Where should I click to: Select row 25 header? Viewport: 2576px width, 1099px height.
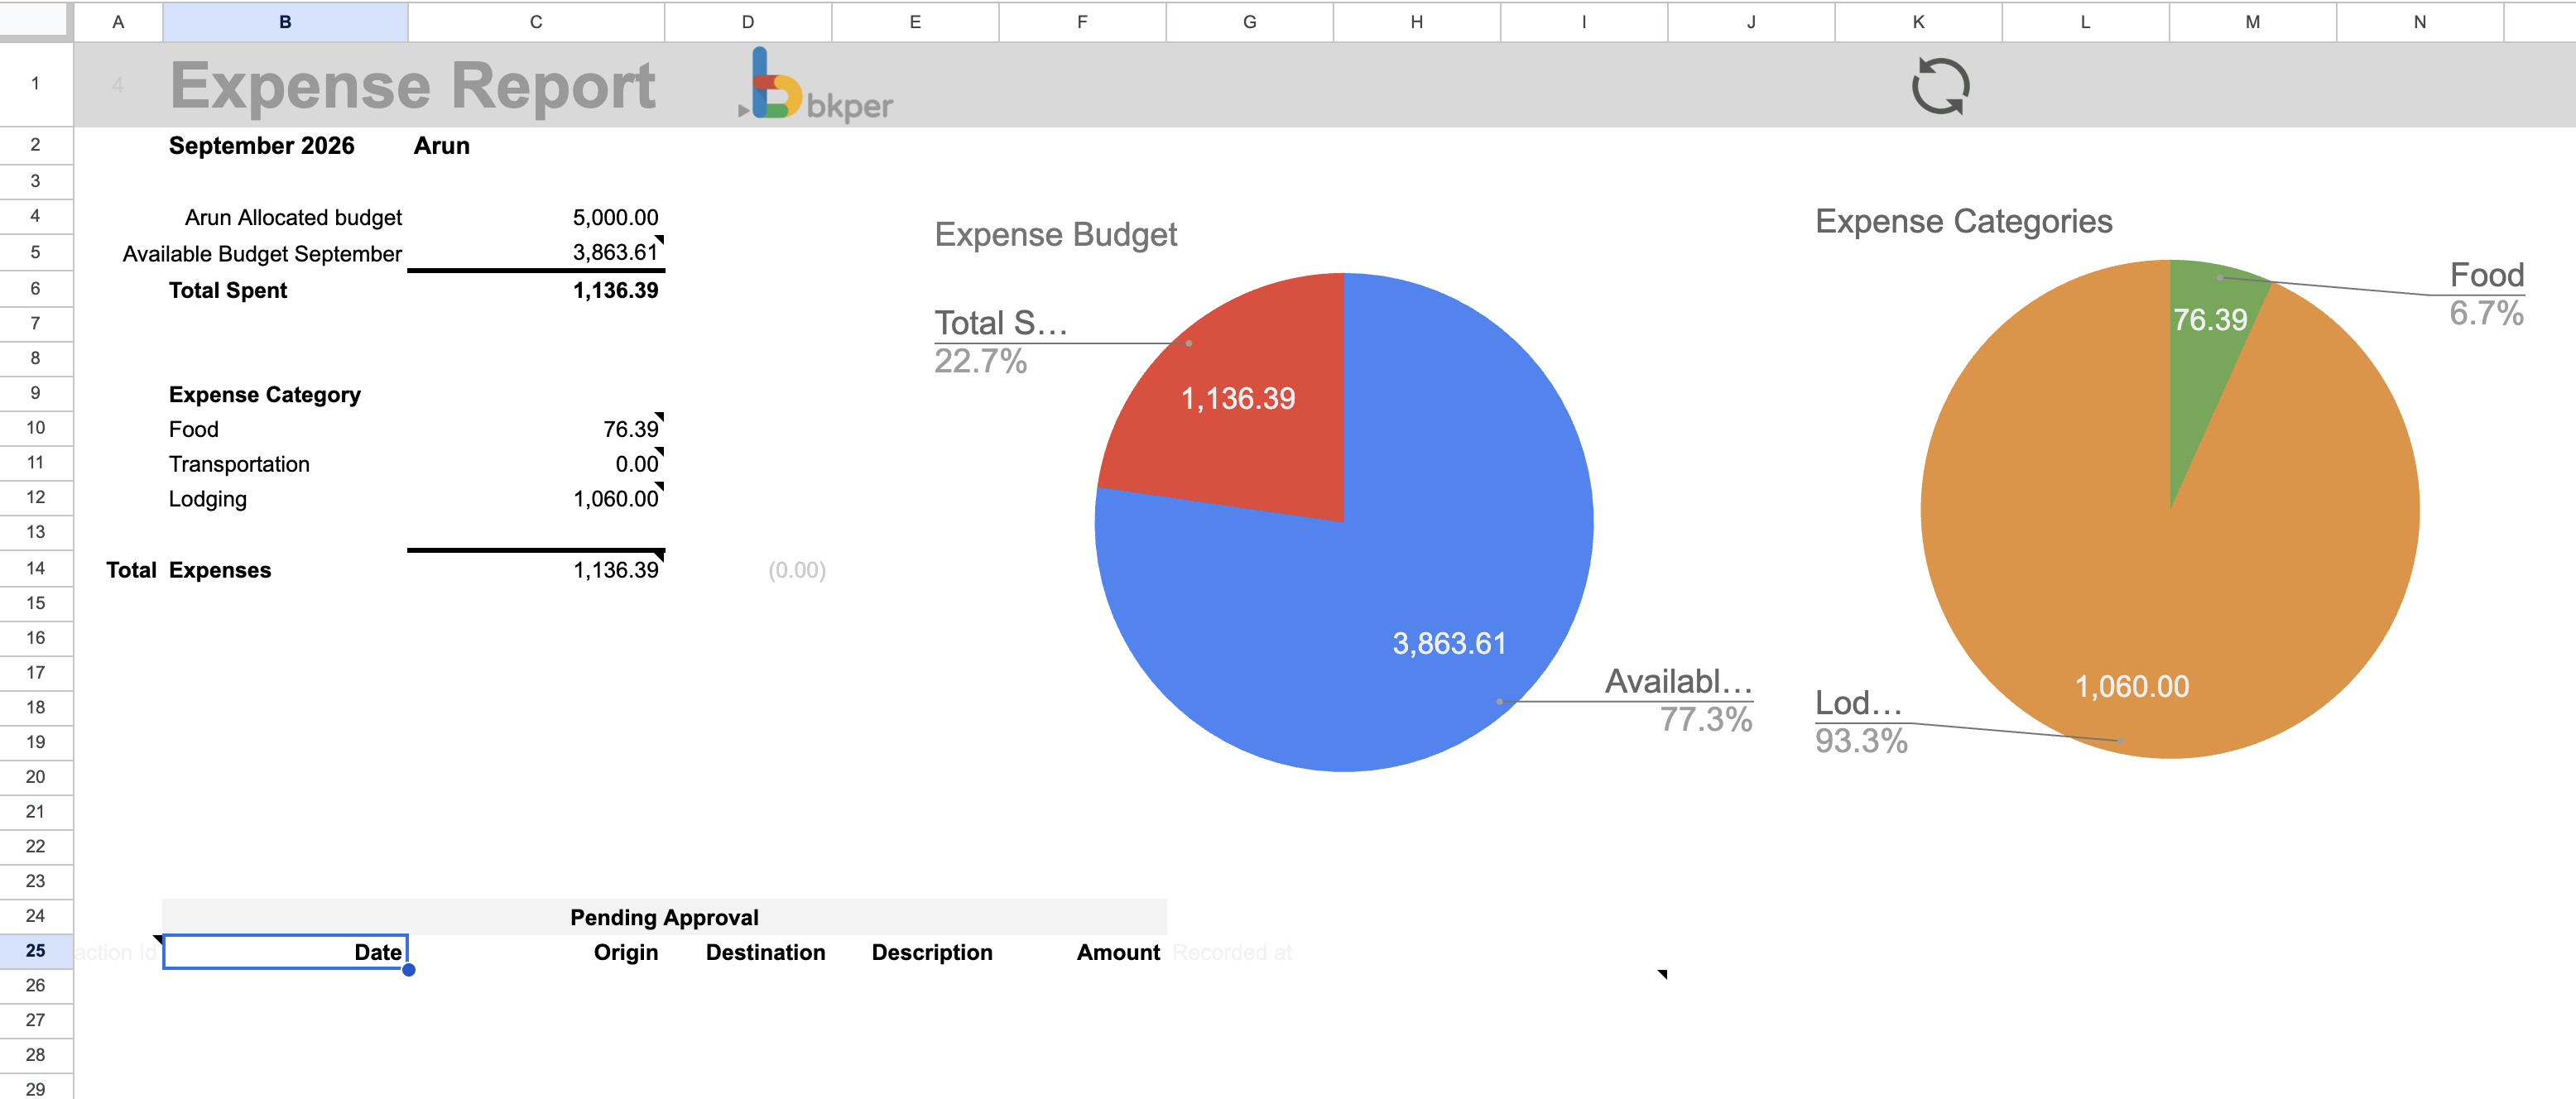point(36,951)
